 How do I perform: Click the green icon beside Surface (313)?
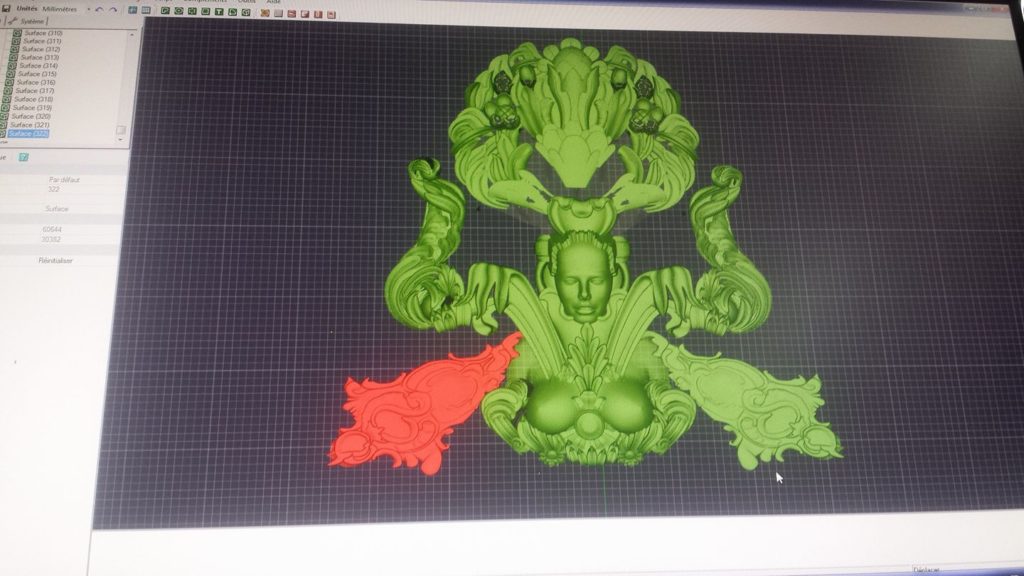tap(13, 57)
